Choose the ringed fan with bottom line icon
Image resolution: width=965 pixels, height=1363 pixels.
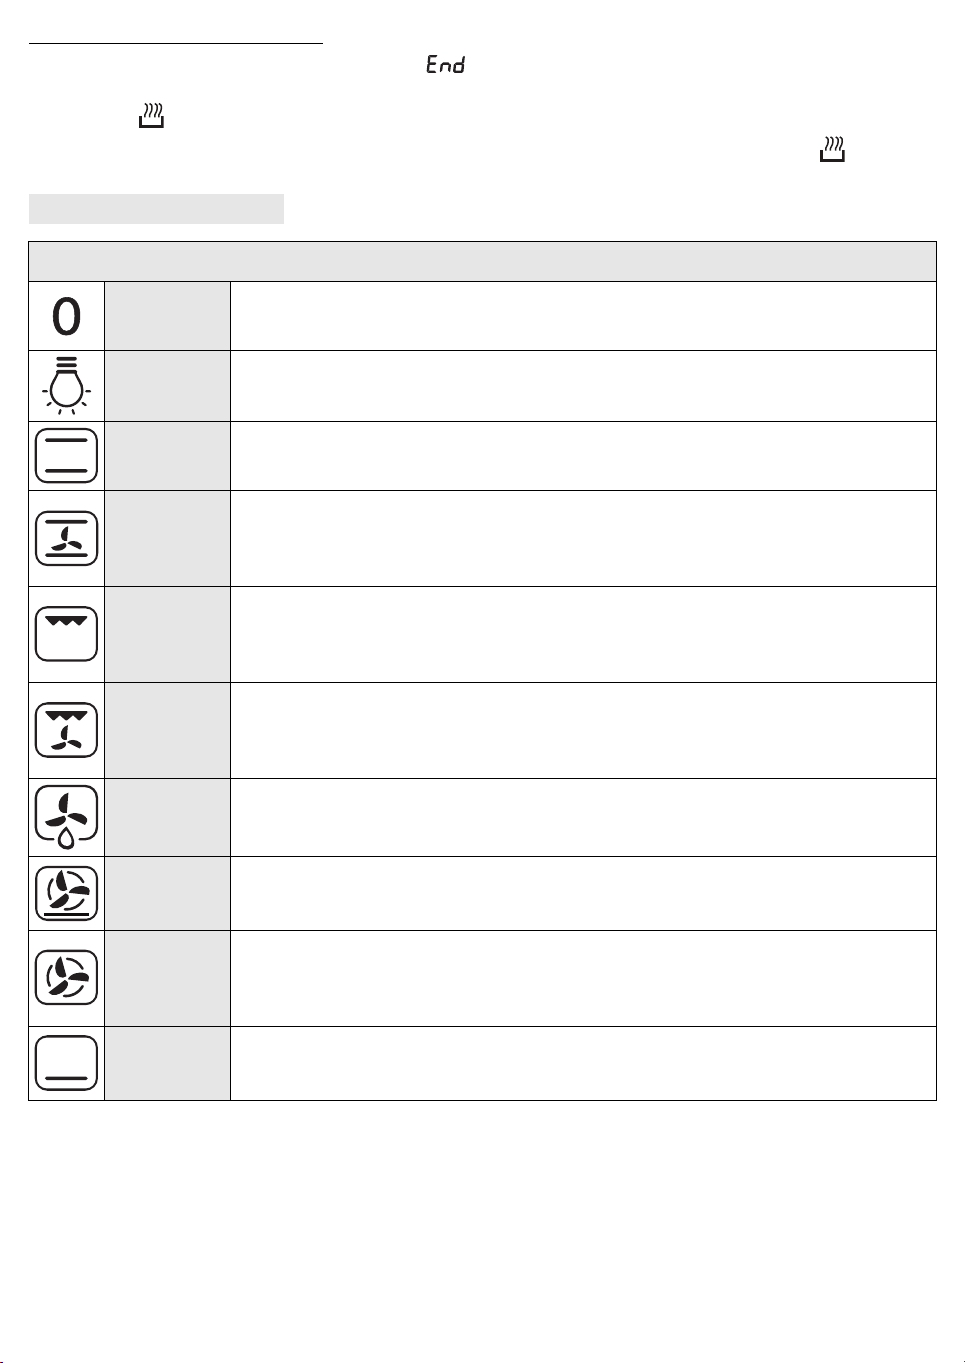[66, 893]
